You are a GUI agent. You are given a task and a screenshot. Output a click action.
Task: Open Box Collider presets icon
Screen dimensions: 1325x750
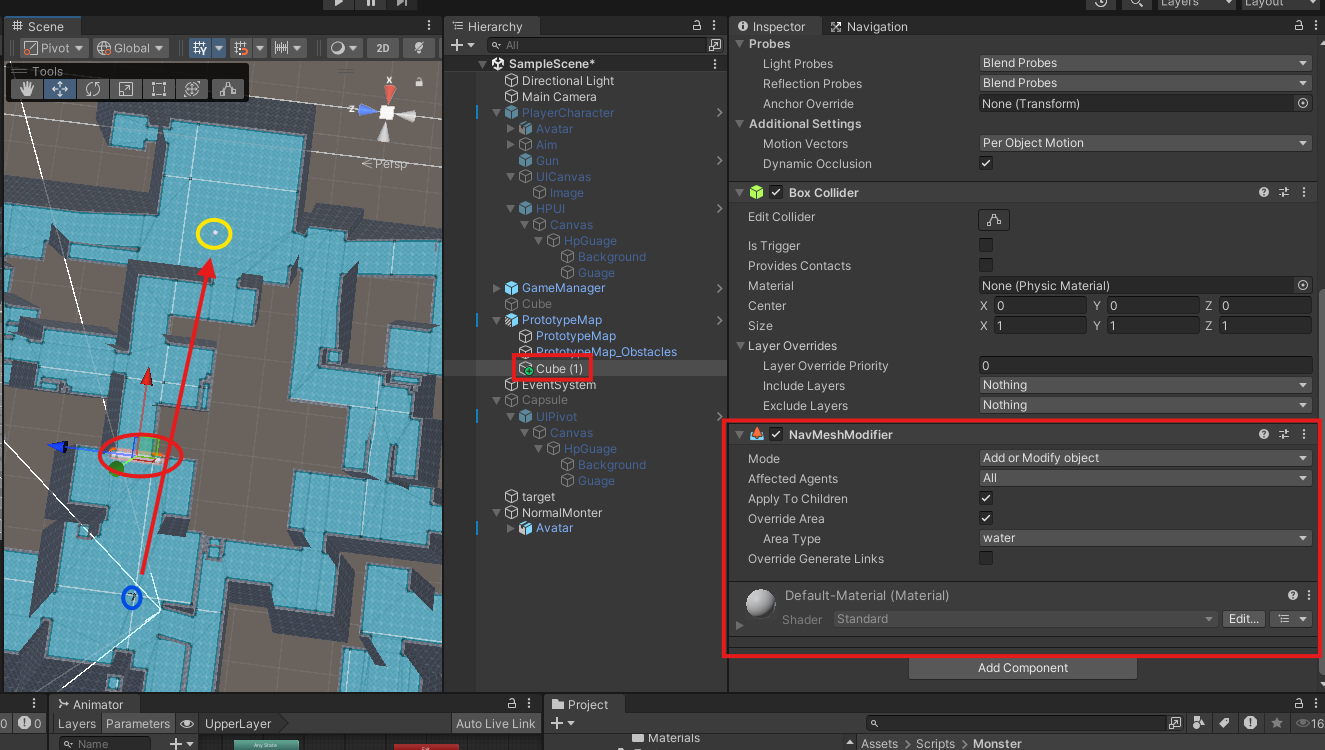click(x=1284, y=192)
